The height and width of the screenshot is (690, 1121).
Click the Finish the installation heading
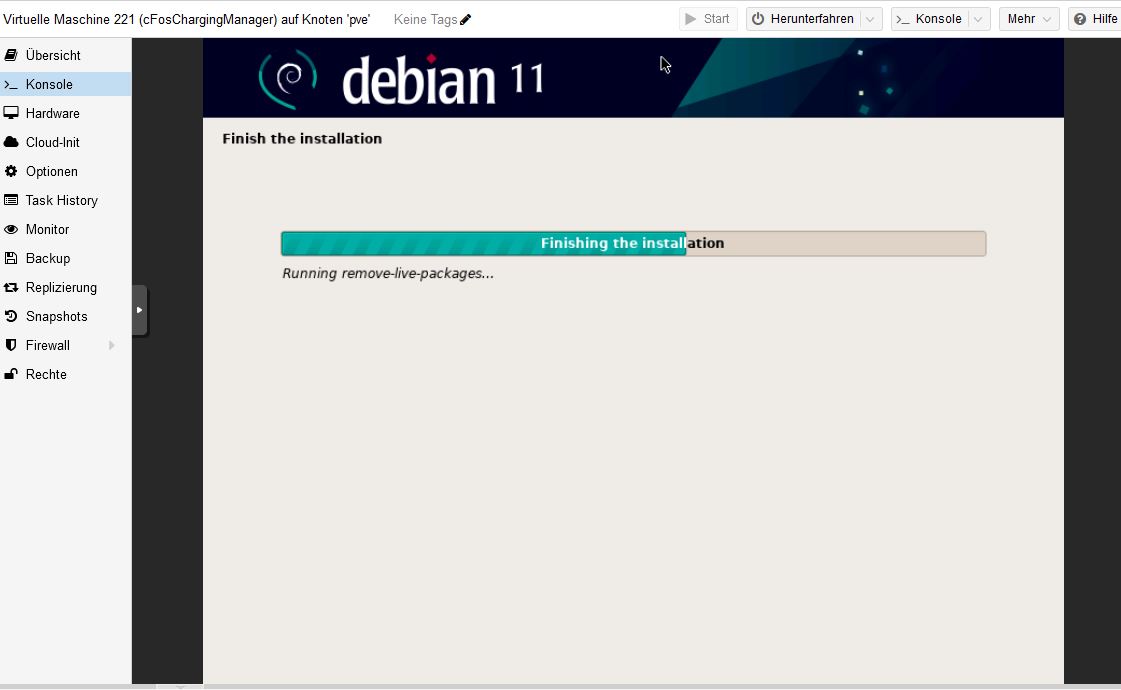click(x=302, y=139)
